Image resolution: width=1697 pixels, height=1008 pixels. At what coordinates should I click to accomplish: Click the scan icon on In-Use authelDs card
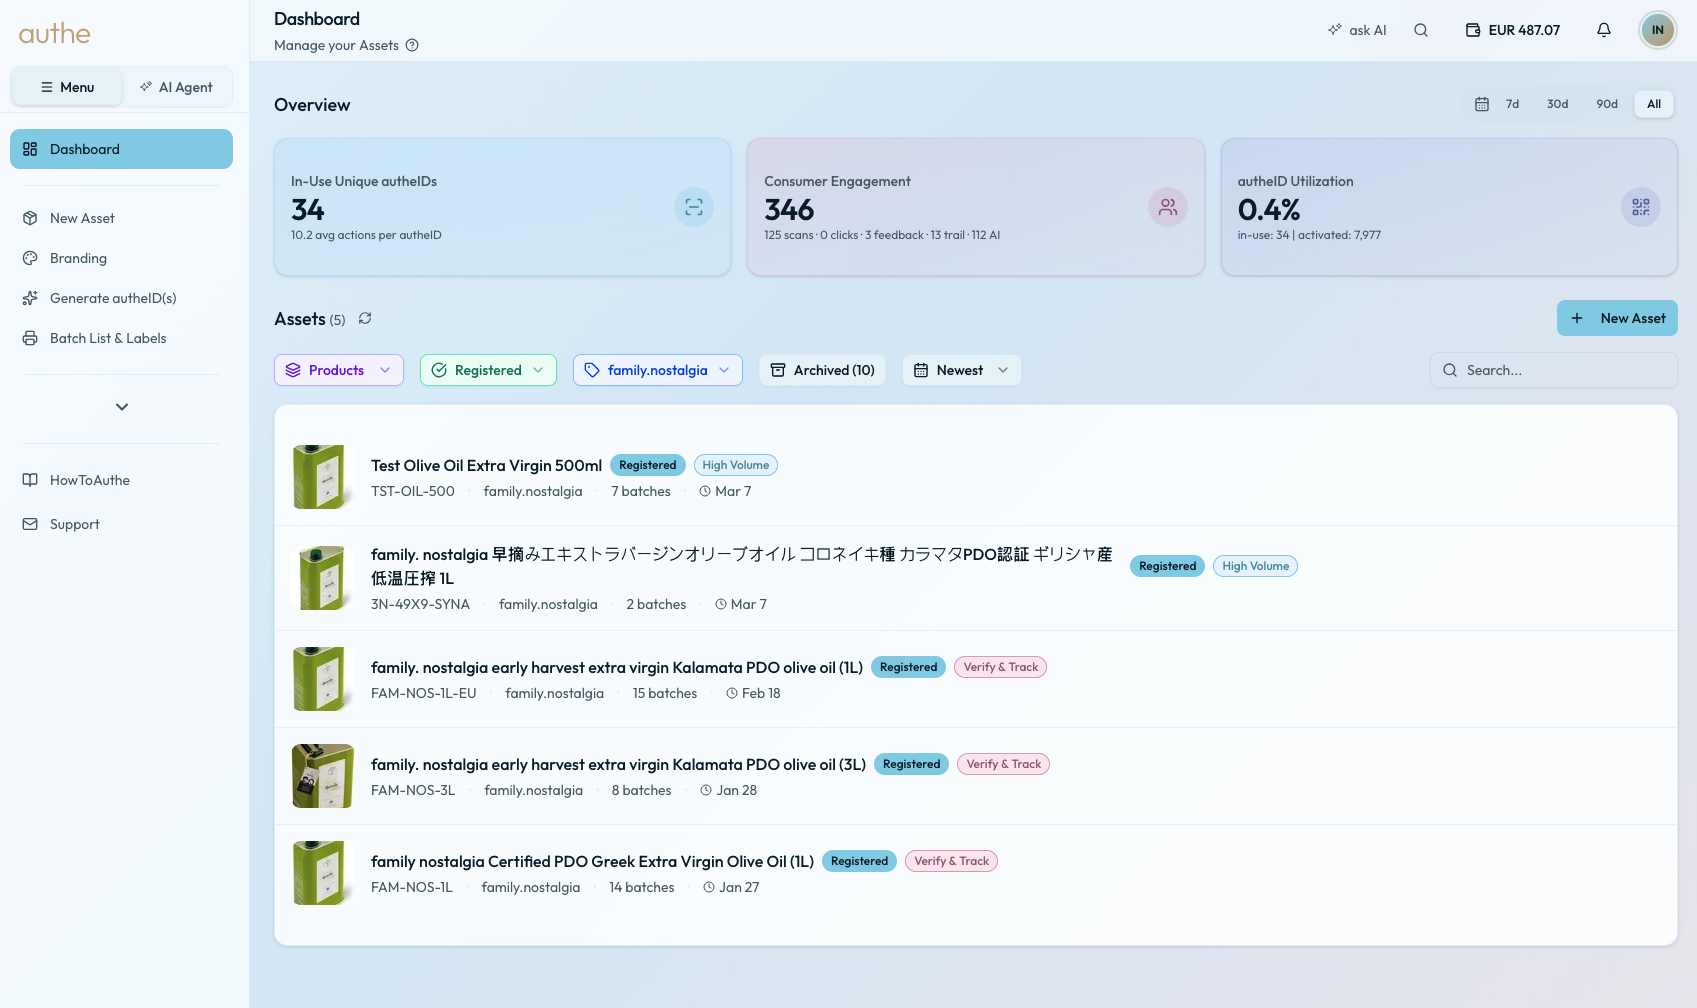[694, 207]
